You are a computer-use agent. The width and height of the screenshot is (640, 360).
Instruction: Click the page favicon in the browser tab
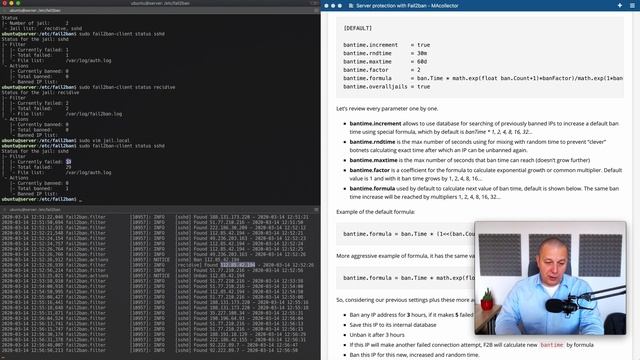351,6
